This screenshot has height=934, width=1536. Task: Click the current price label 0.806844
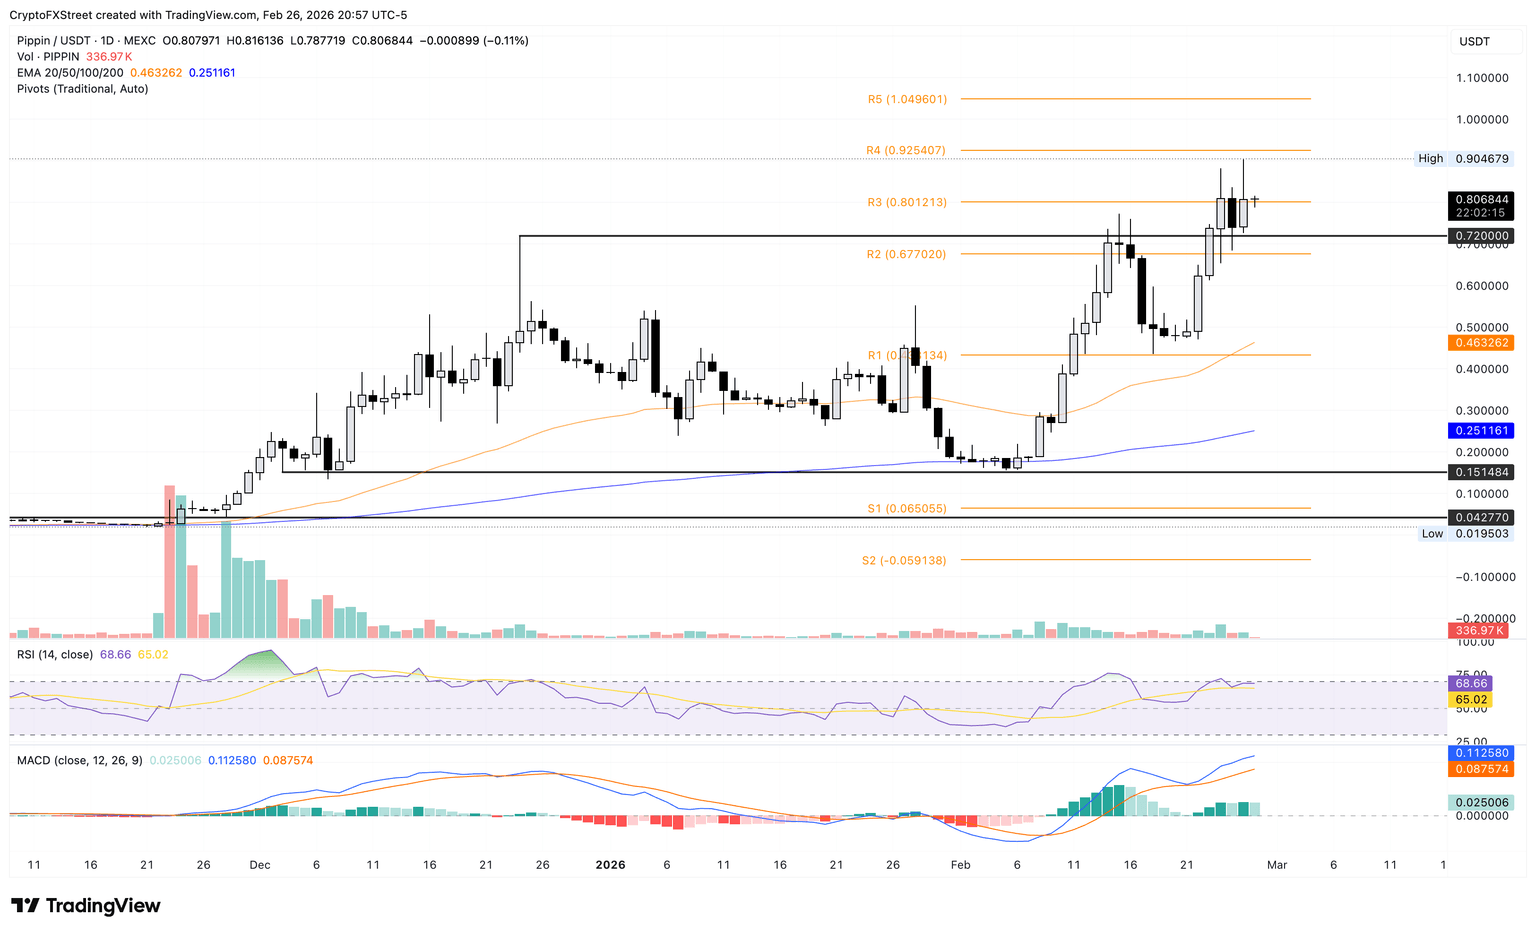(x=1480, y=200)
